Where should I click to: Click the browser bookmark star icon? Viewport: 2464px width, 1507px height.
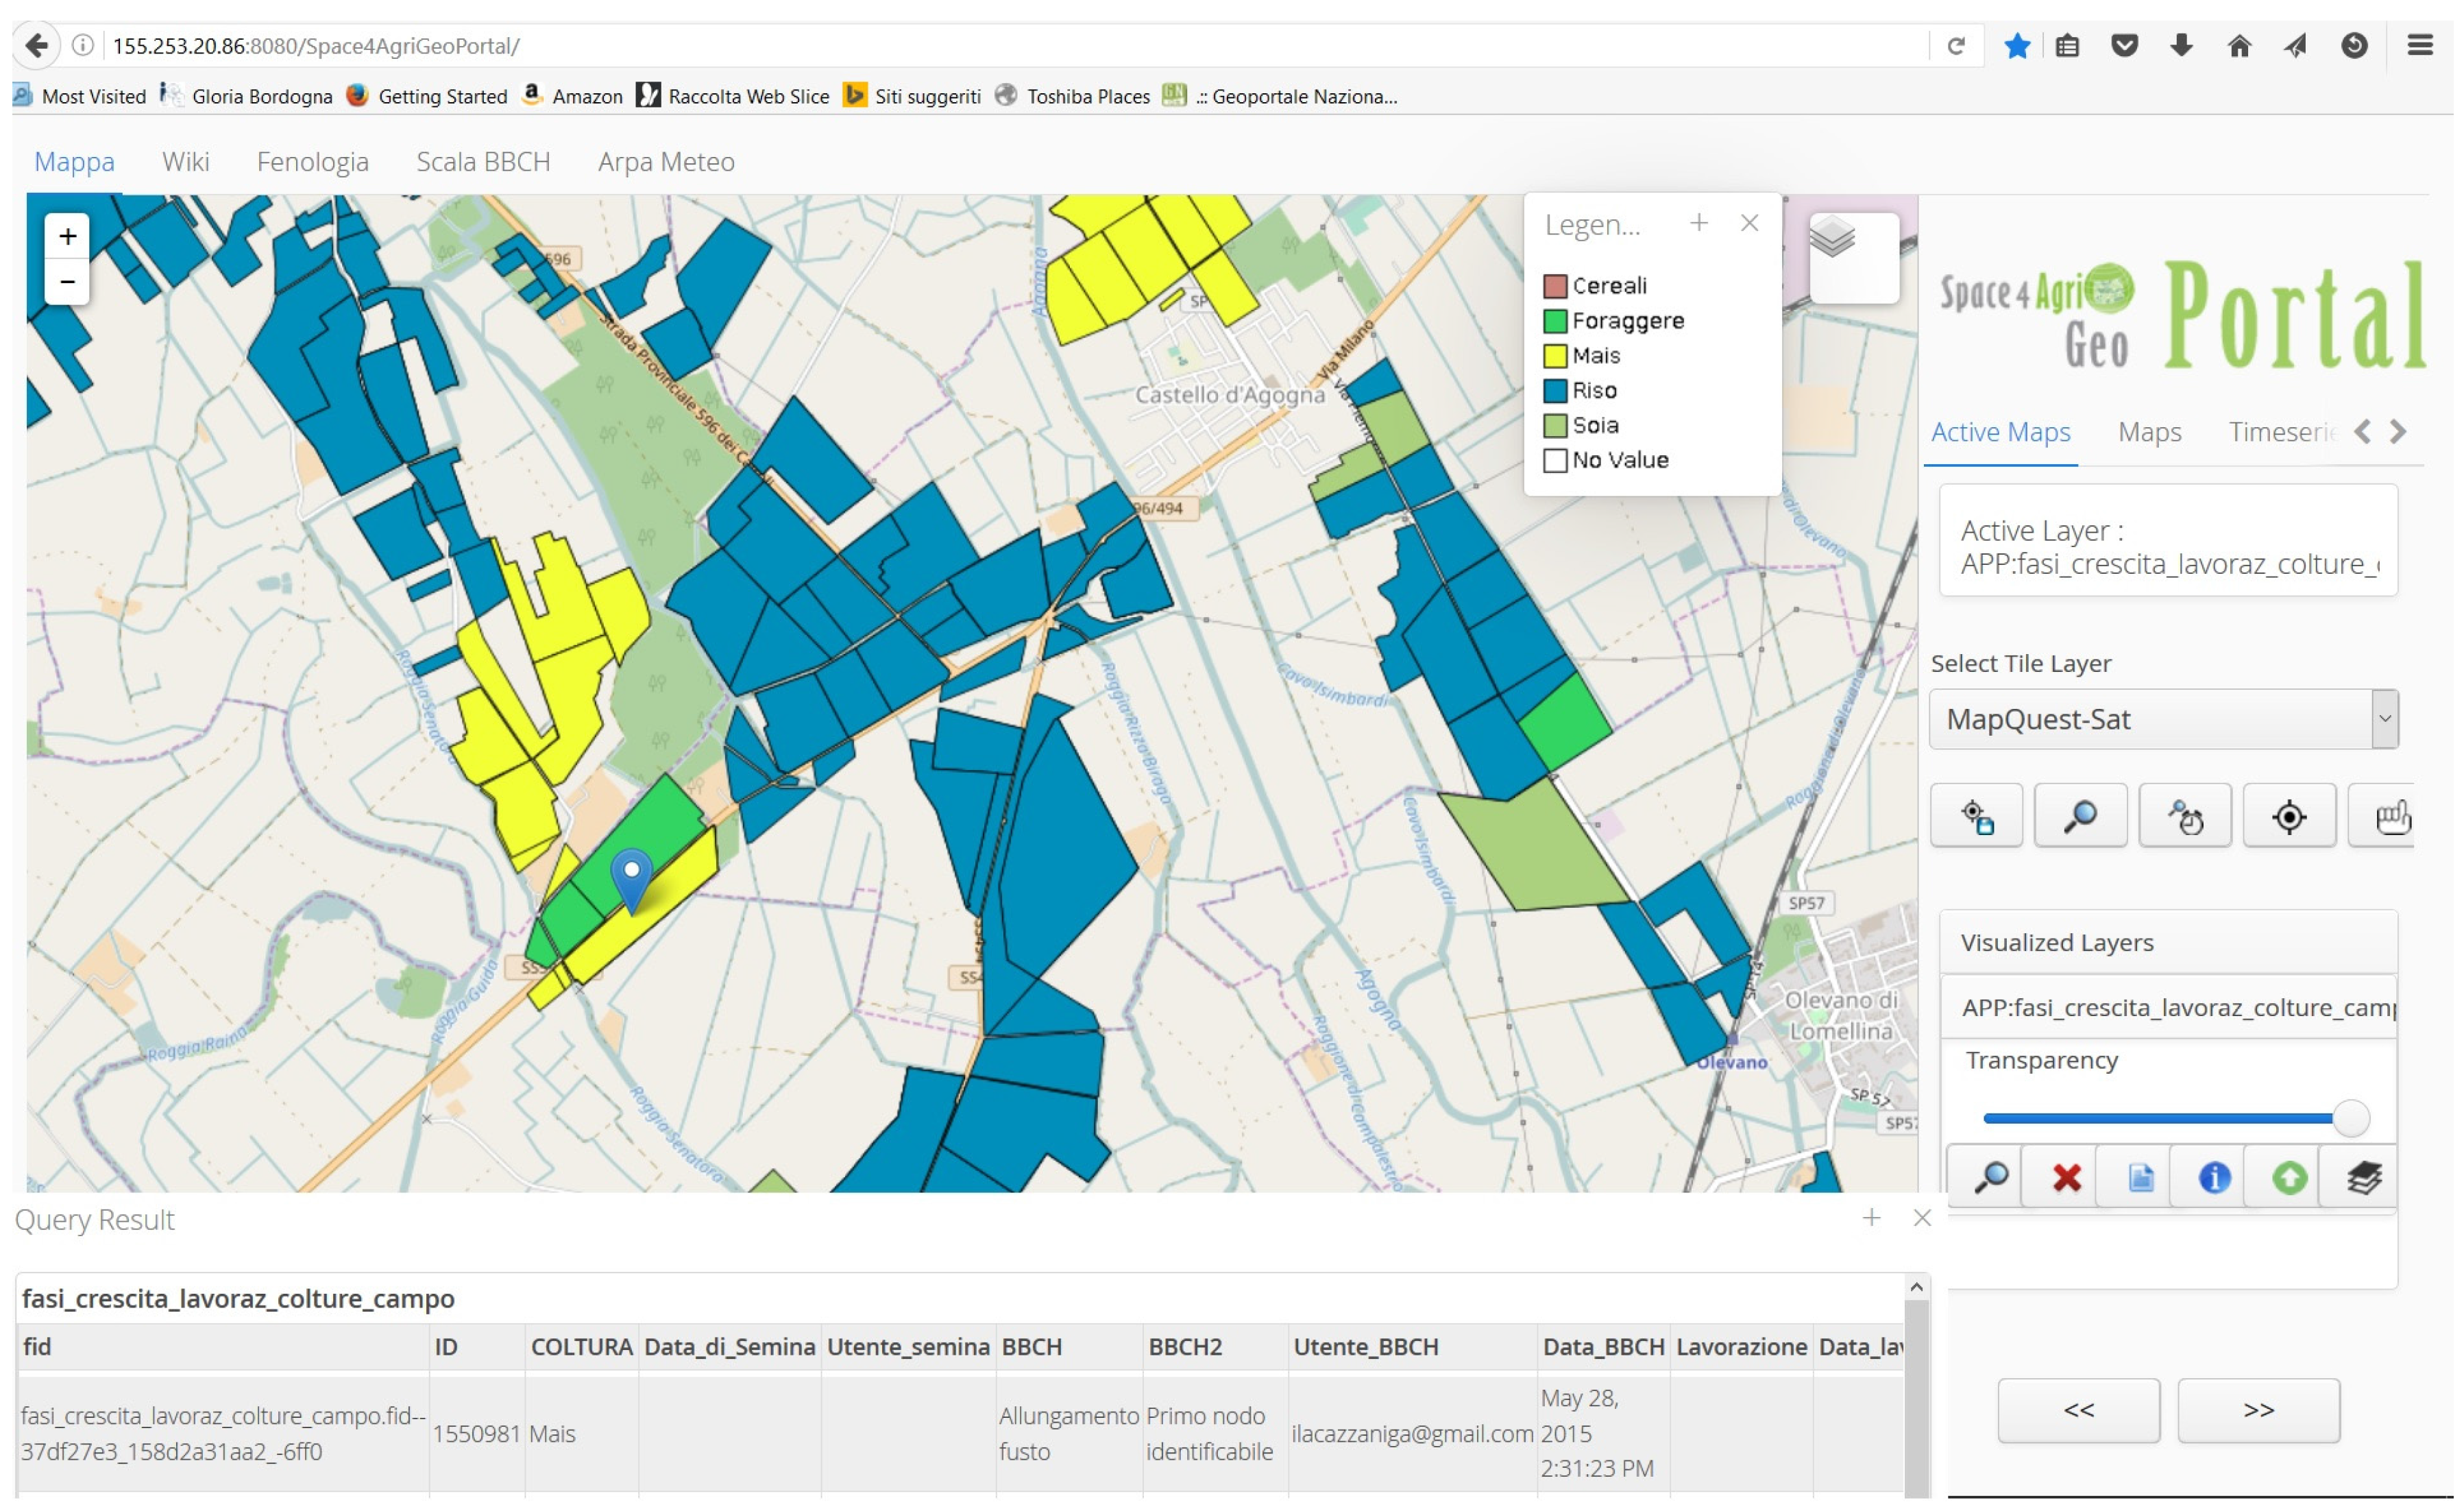[2017, 46]
